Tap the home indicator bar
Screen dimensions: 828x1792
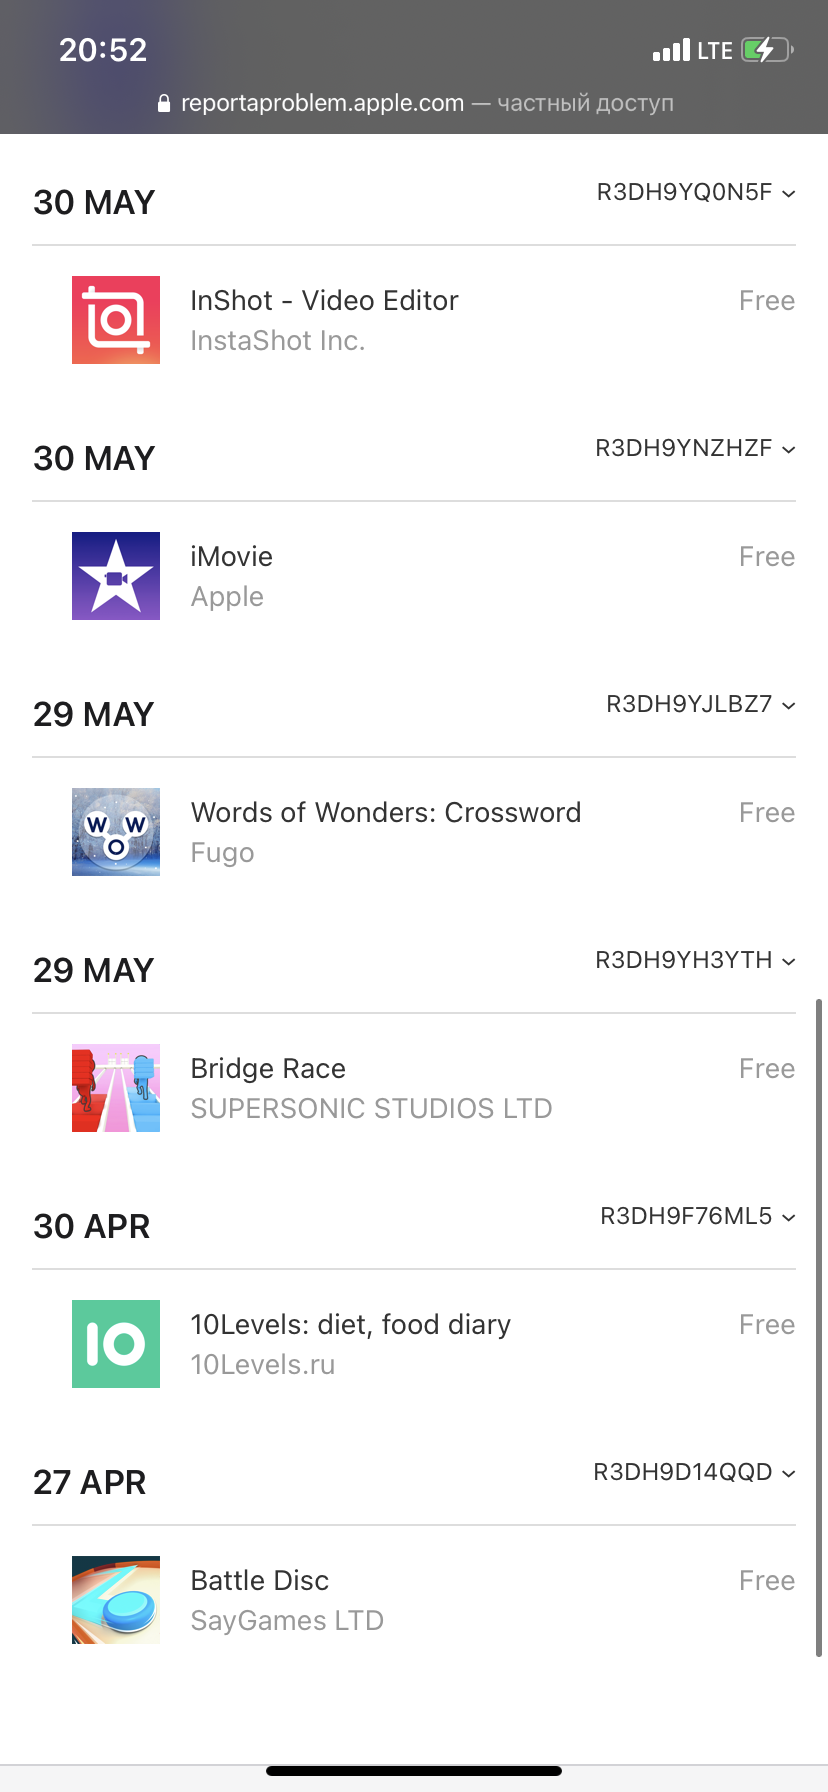point(414,1771)
